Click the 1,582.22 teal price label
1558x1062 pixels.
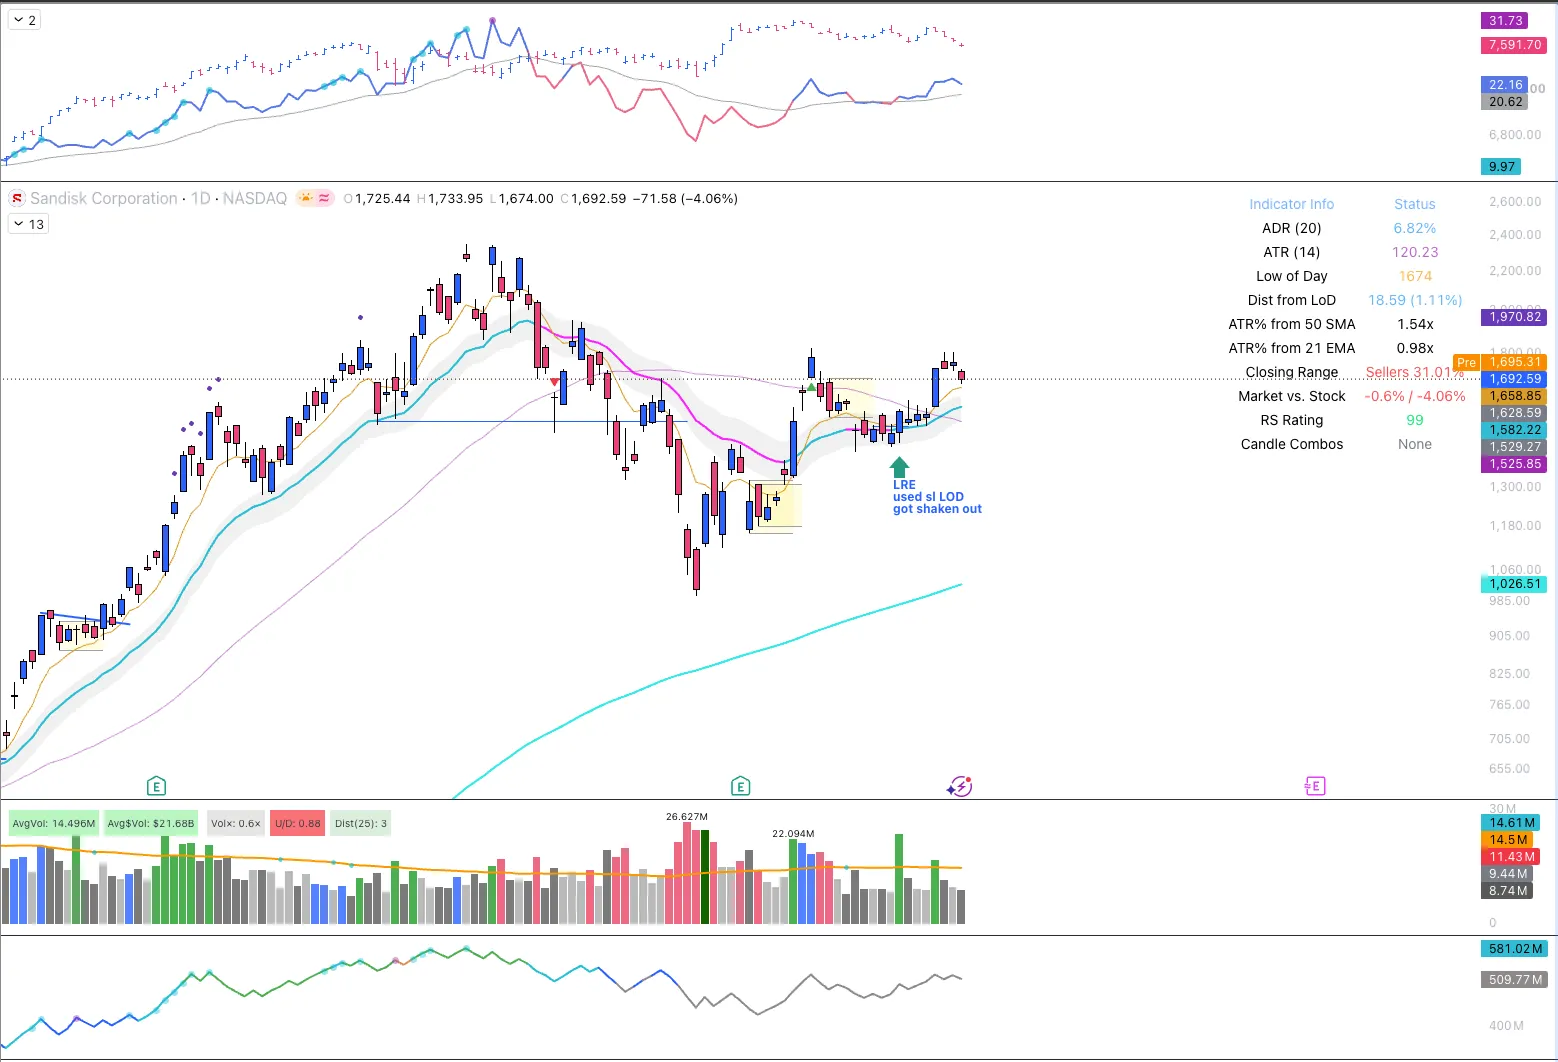[1514, 430]
